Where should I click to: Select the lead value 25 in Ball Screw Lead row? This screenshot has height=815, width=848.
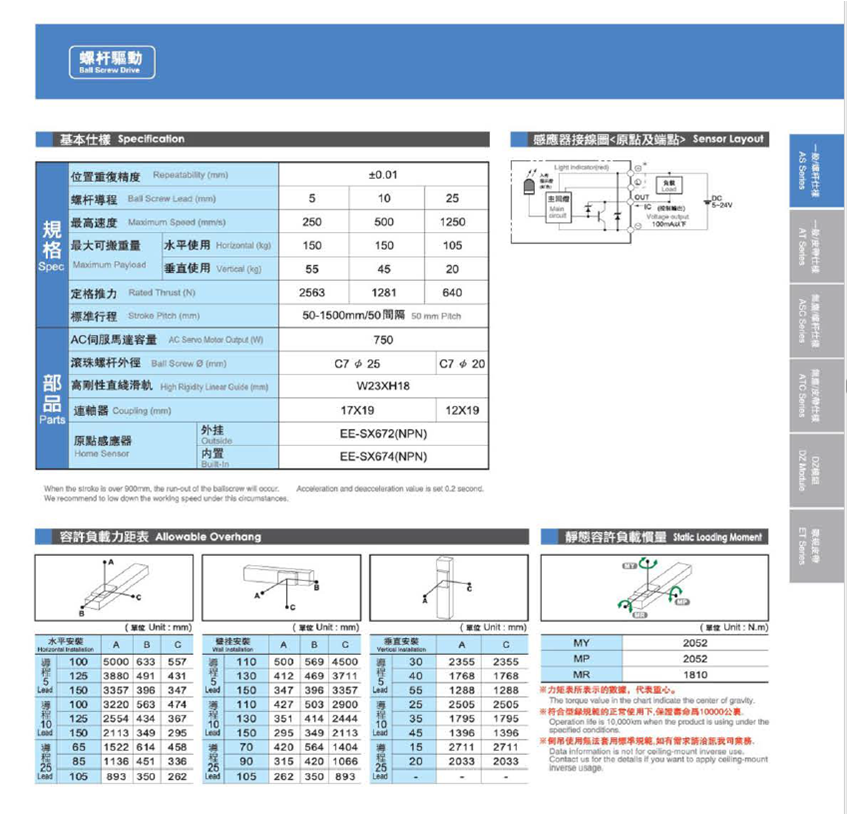tap(452, 198)
